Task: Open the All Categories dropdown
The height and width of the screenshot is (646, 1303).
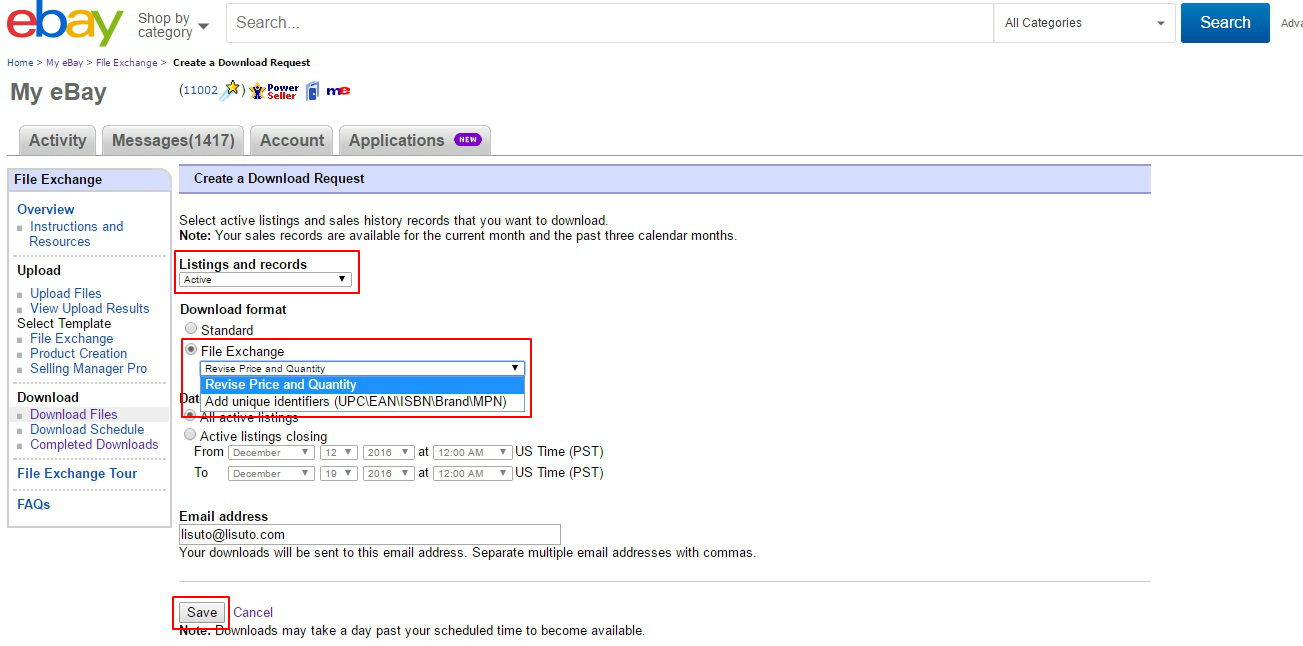Action: pyautogui.click(x=1084, y=23)
